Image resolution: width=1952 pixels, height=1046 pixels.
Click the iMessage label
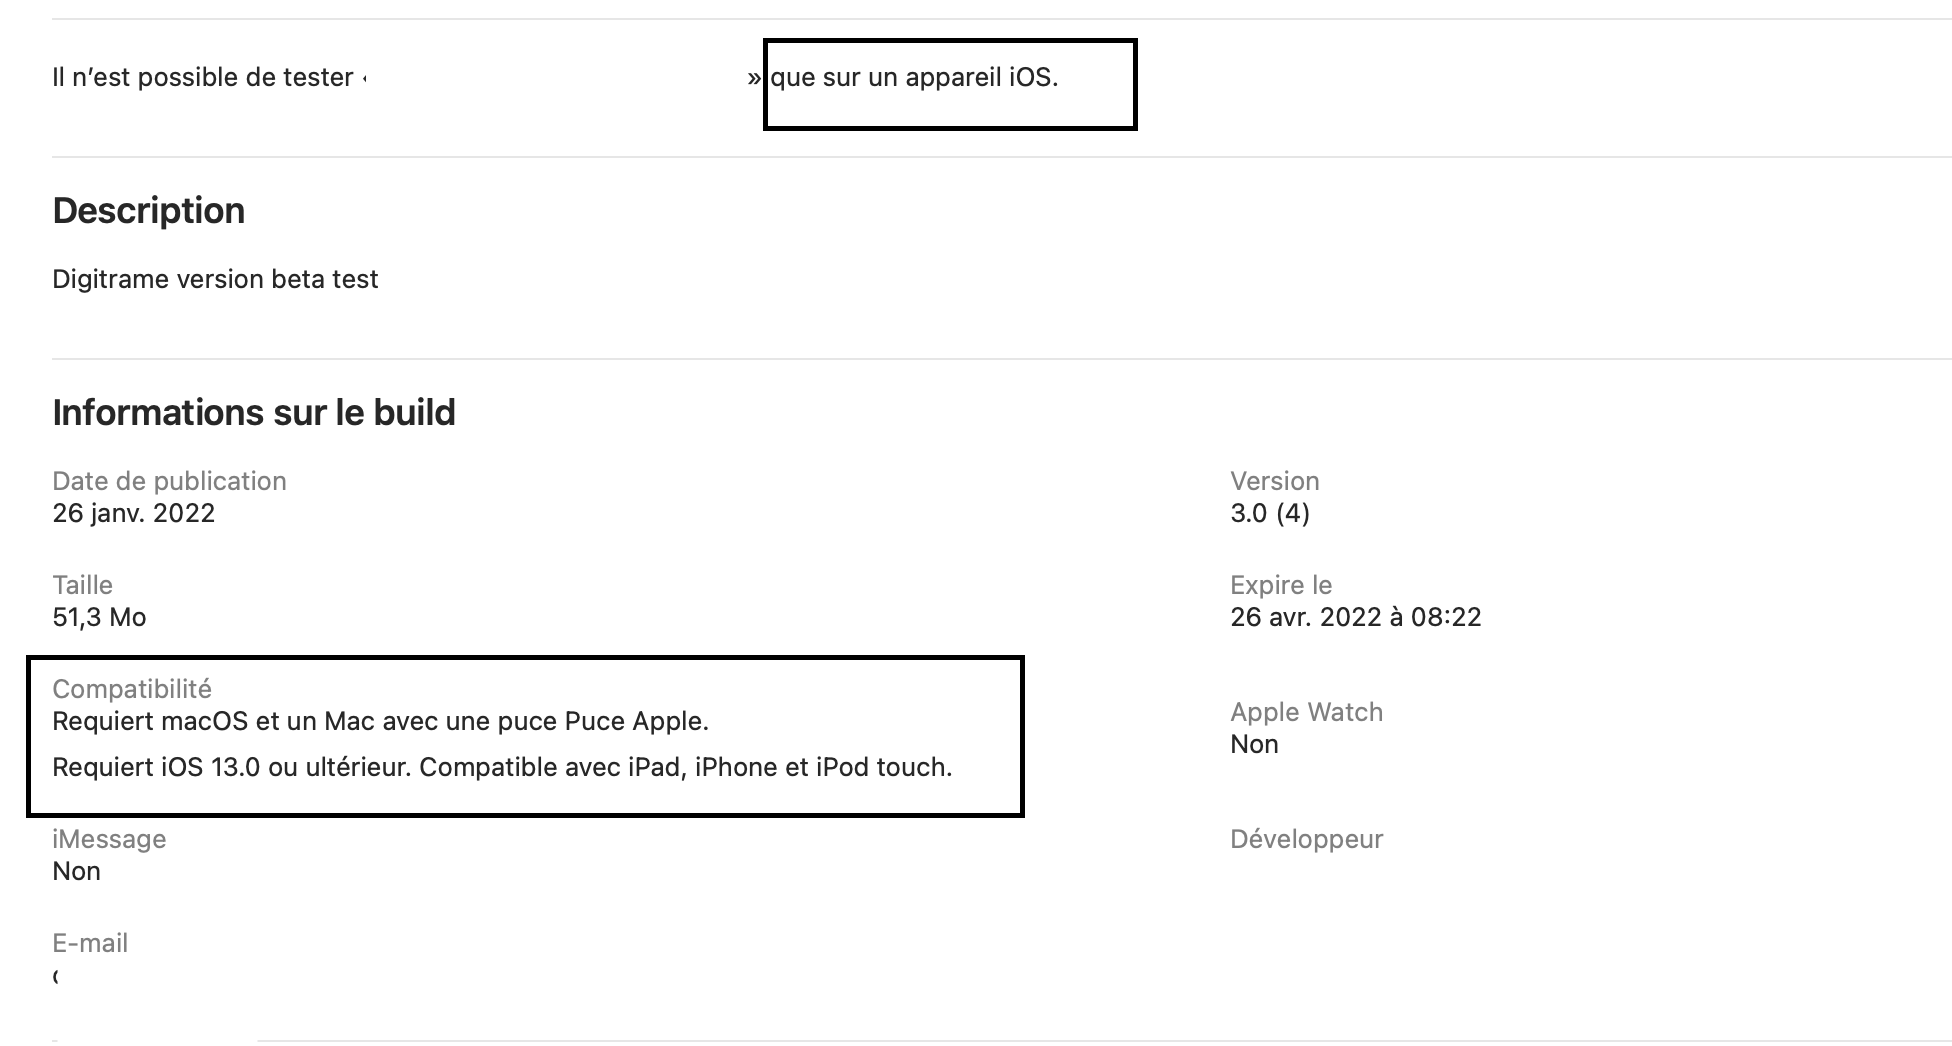pyautogui.click(x=109, y=839)
